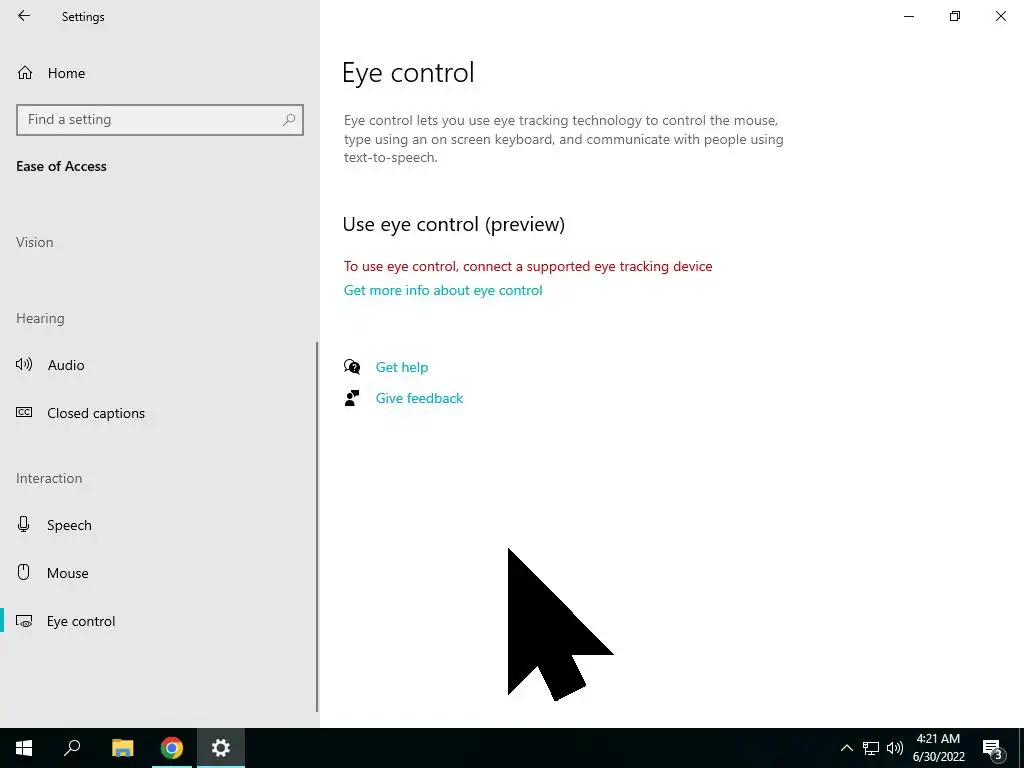This screenshot has width=1024, height=768.
Task: Click the Vision section label
Action: point(35,242)
